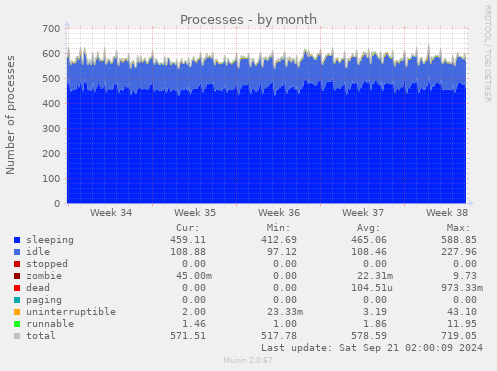Click the uninterruptible maximum value 43.10
This screenshot has height=371, width=497.
462,312
